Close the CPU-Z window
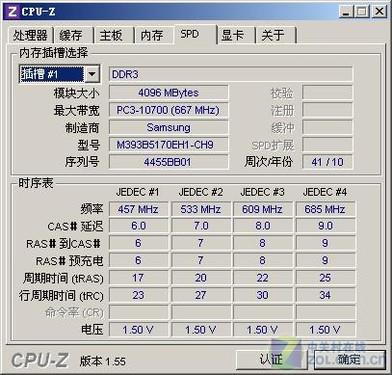Screen dimensions: 392x375 pos(379,12)
